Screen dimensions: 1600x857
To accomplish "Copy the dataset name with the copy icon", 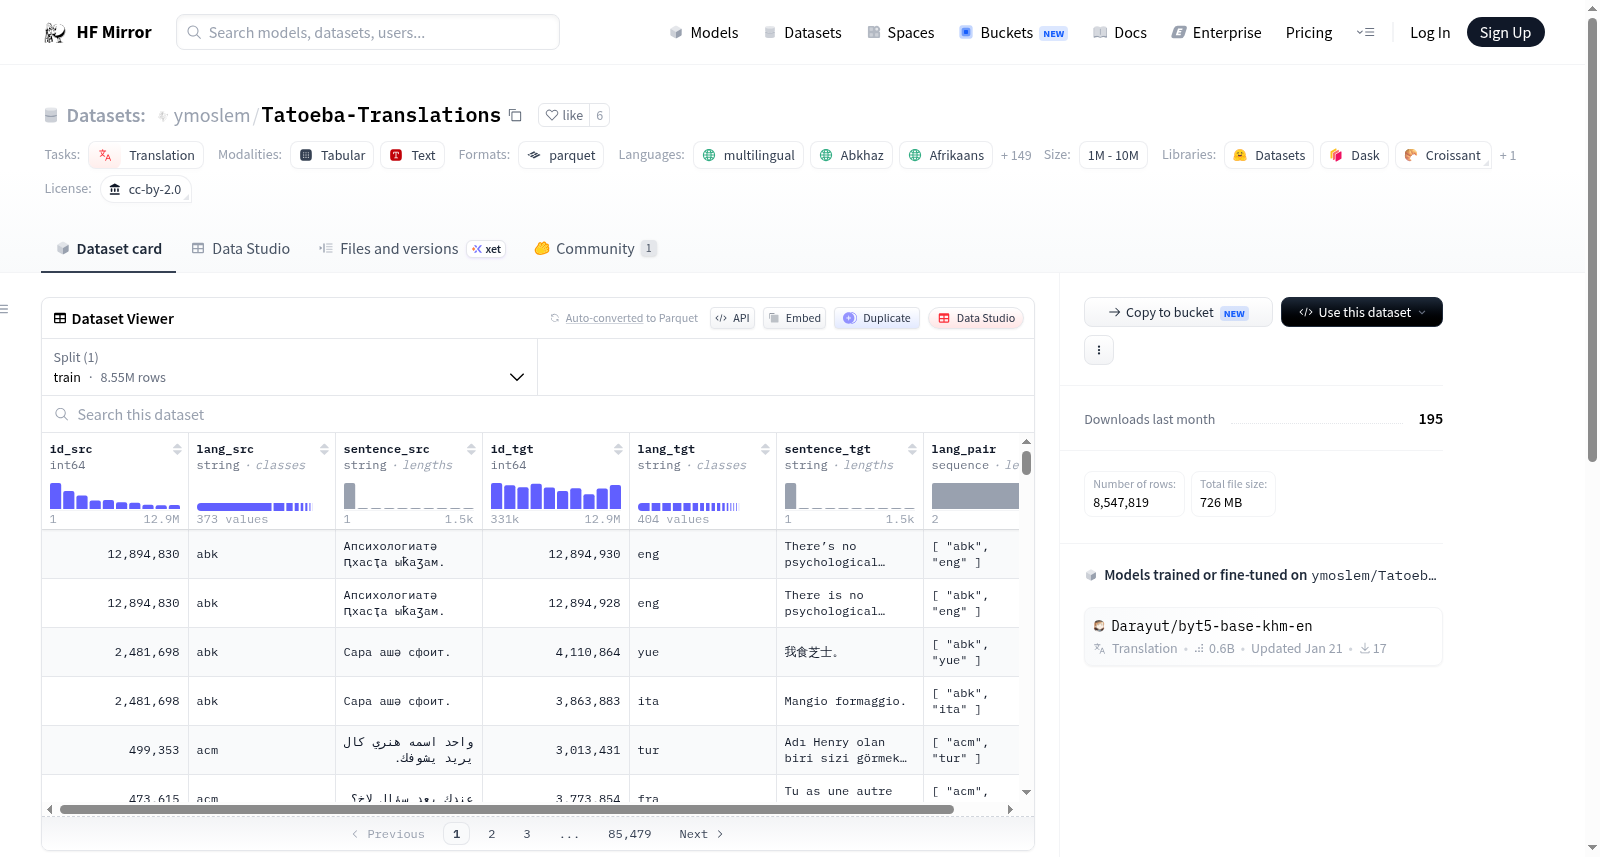I will point(515,115).
